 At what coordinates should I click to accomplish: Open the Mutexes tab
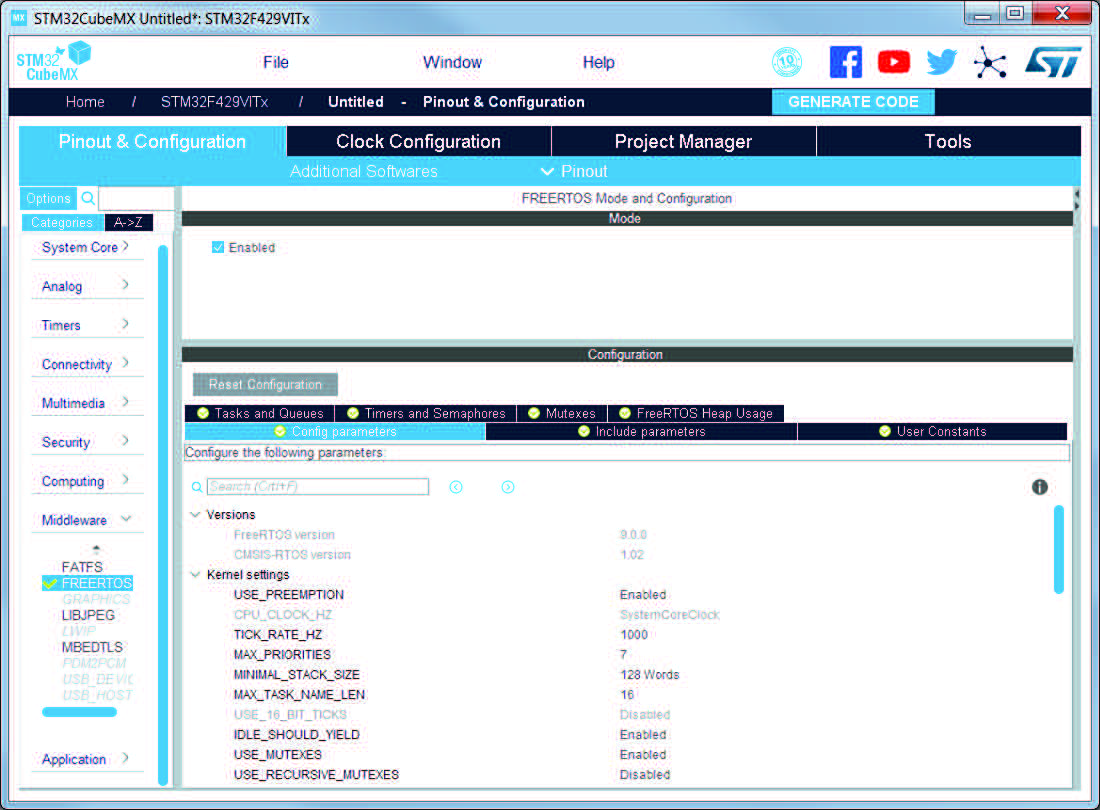[x=562, y=414]
